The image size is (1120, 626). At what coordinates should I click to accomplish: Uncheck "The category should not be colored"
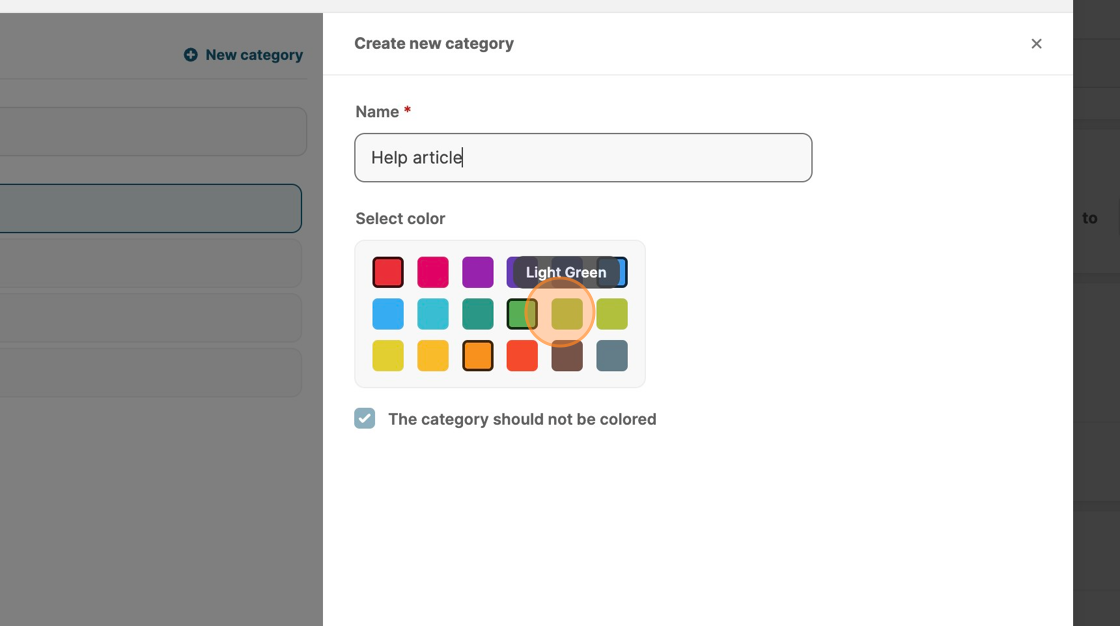click(365, 419)
